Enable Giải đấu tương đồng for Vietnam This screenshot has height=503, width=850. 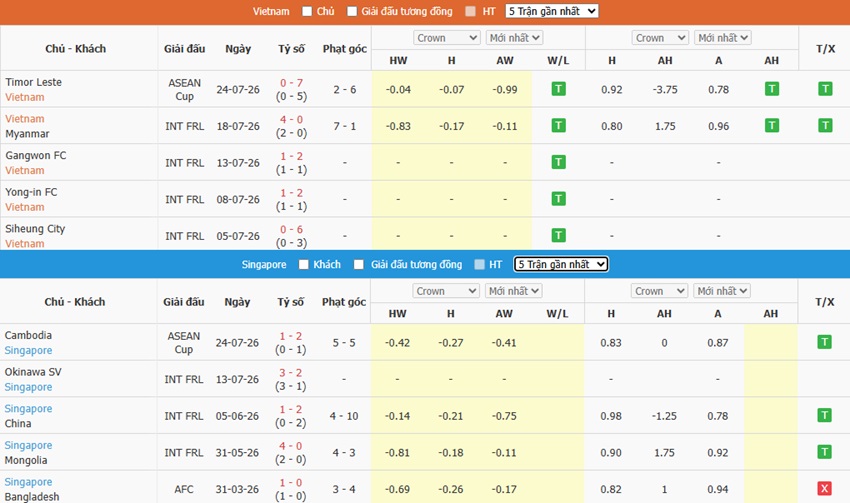coord(352,11)
